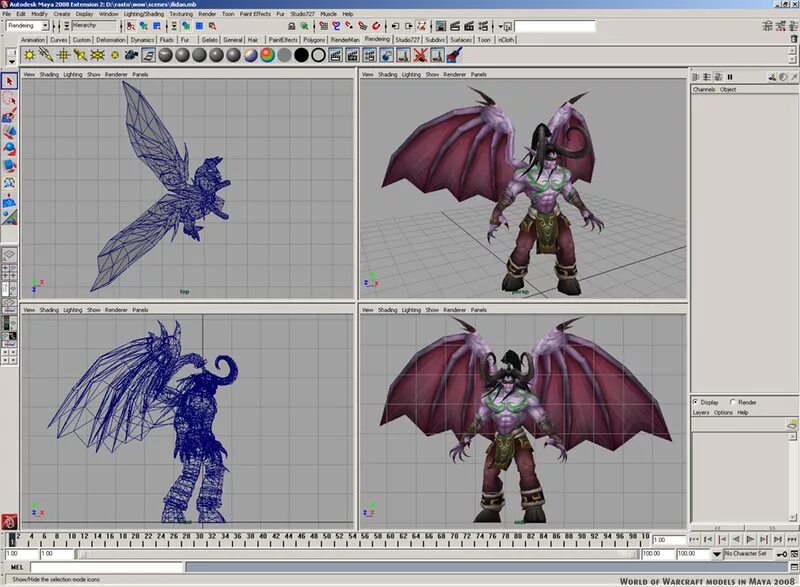Open render settings from the status line
The width and height of the screenshot is (800, 587).
tap(483, 26)
